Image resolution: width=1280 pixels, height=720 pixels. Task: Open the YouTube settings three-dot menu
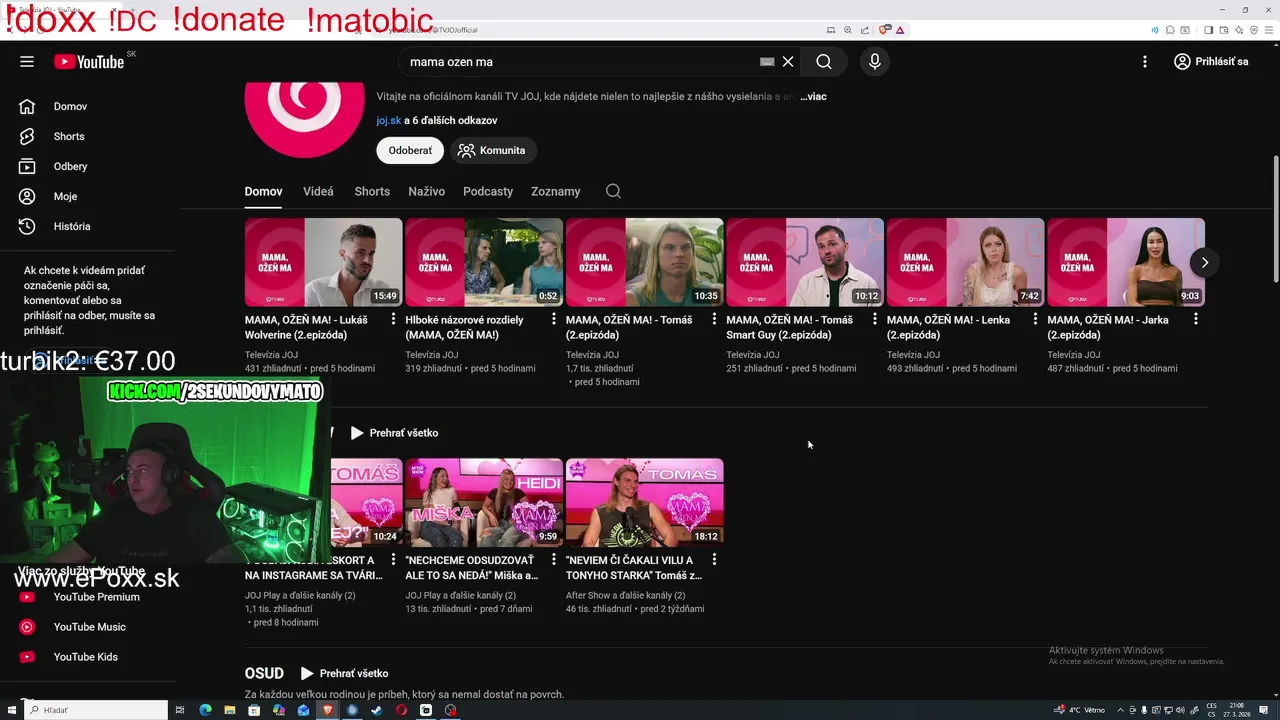(1145, 61)
